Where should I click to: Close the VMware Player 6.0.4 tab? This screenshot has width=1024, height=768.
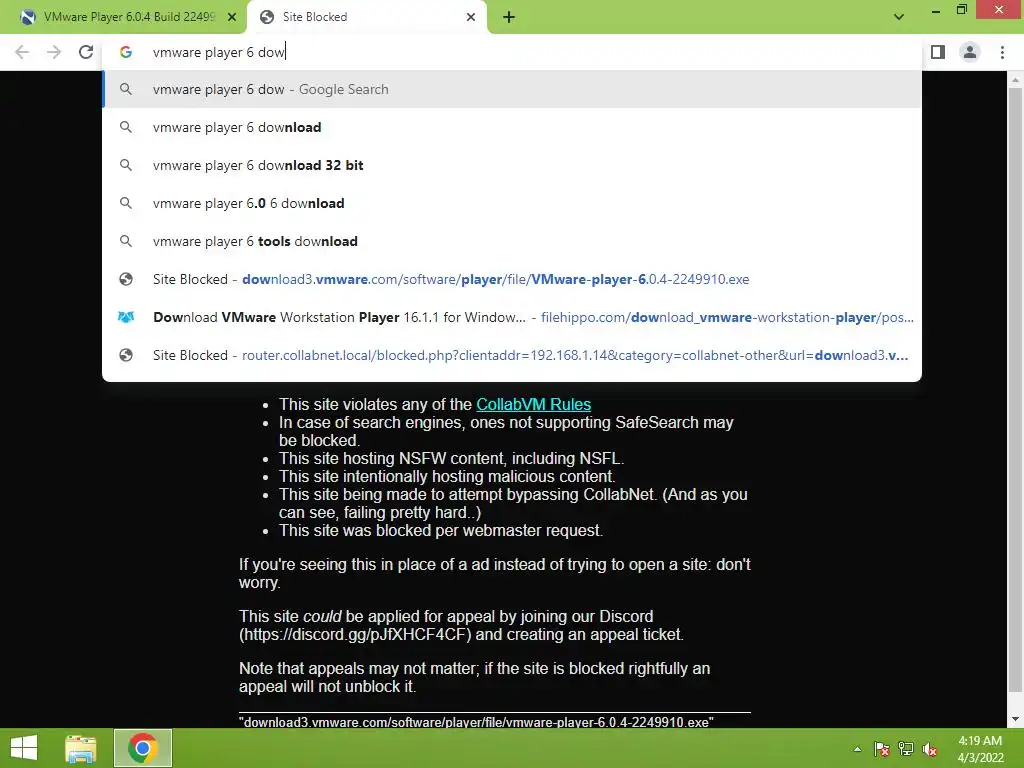tap(232, 17)
